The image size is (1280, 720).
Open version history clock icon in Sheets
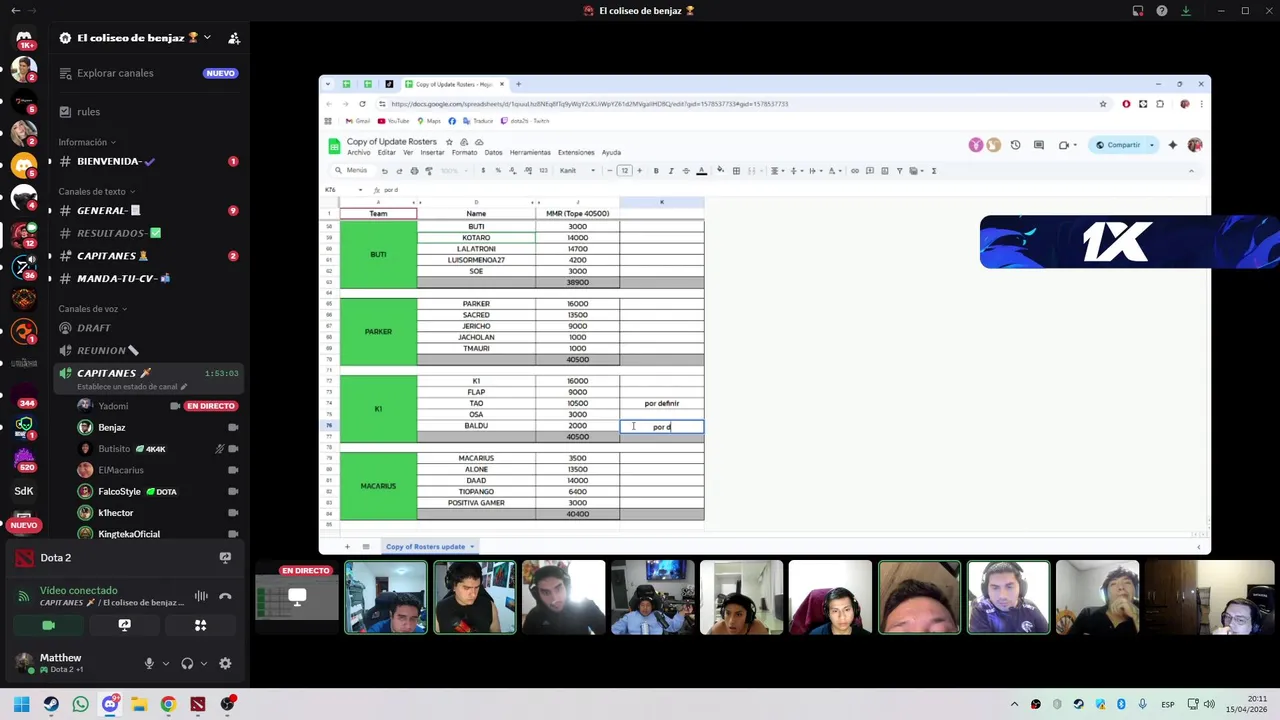coord(1015,145)
